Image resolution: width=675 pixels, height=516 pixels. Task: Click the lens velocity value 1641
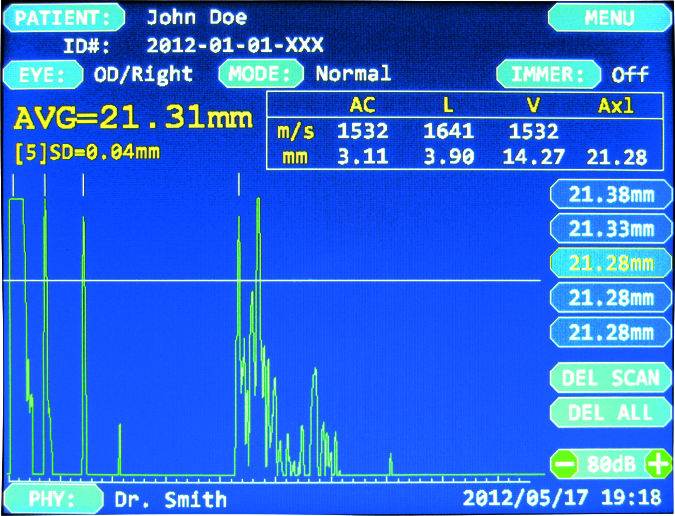(x=449, y=131)
